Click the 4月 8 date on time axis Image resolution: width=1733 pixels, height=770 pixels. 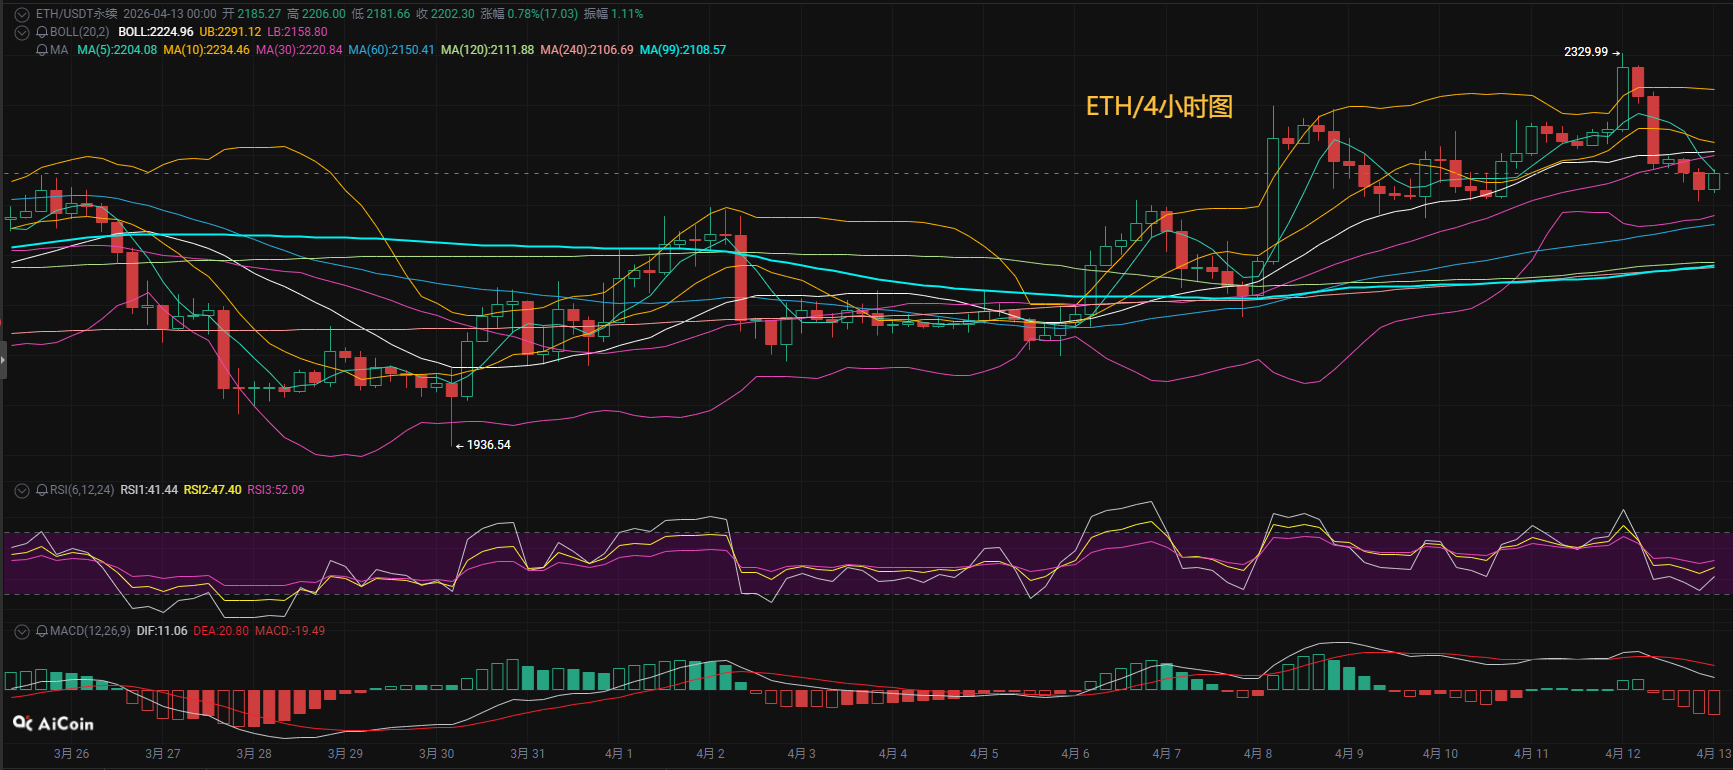pyautogui.click(x=1258, y=753)
